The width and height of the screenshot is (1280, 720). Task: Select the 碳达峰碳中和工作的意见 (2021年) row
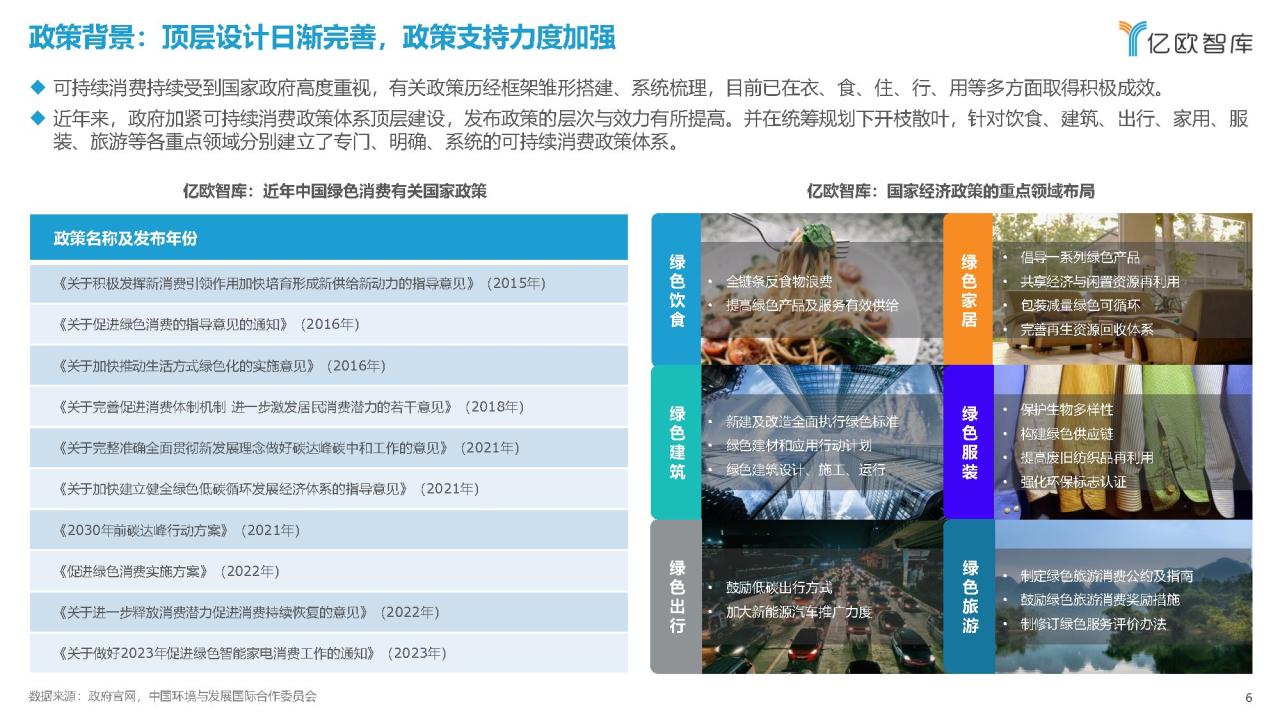[x=329, y=448]
